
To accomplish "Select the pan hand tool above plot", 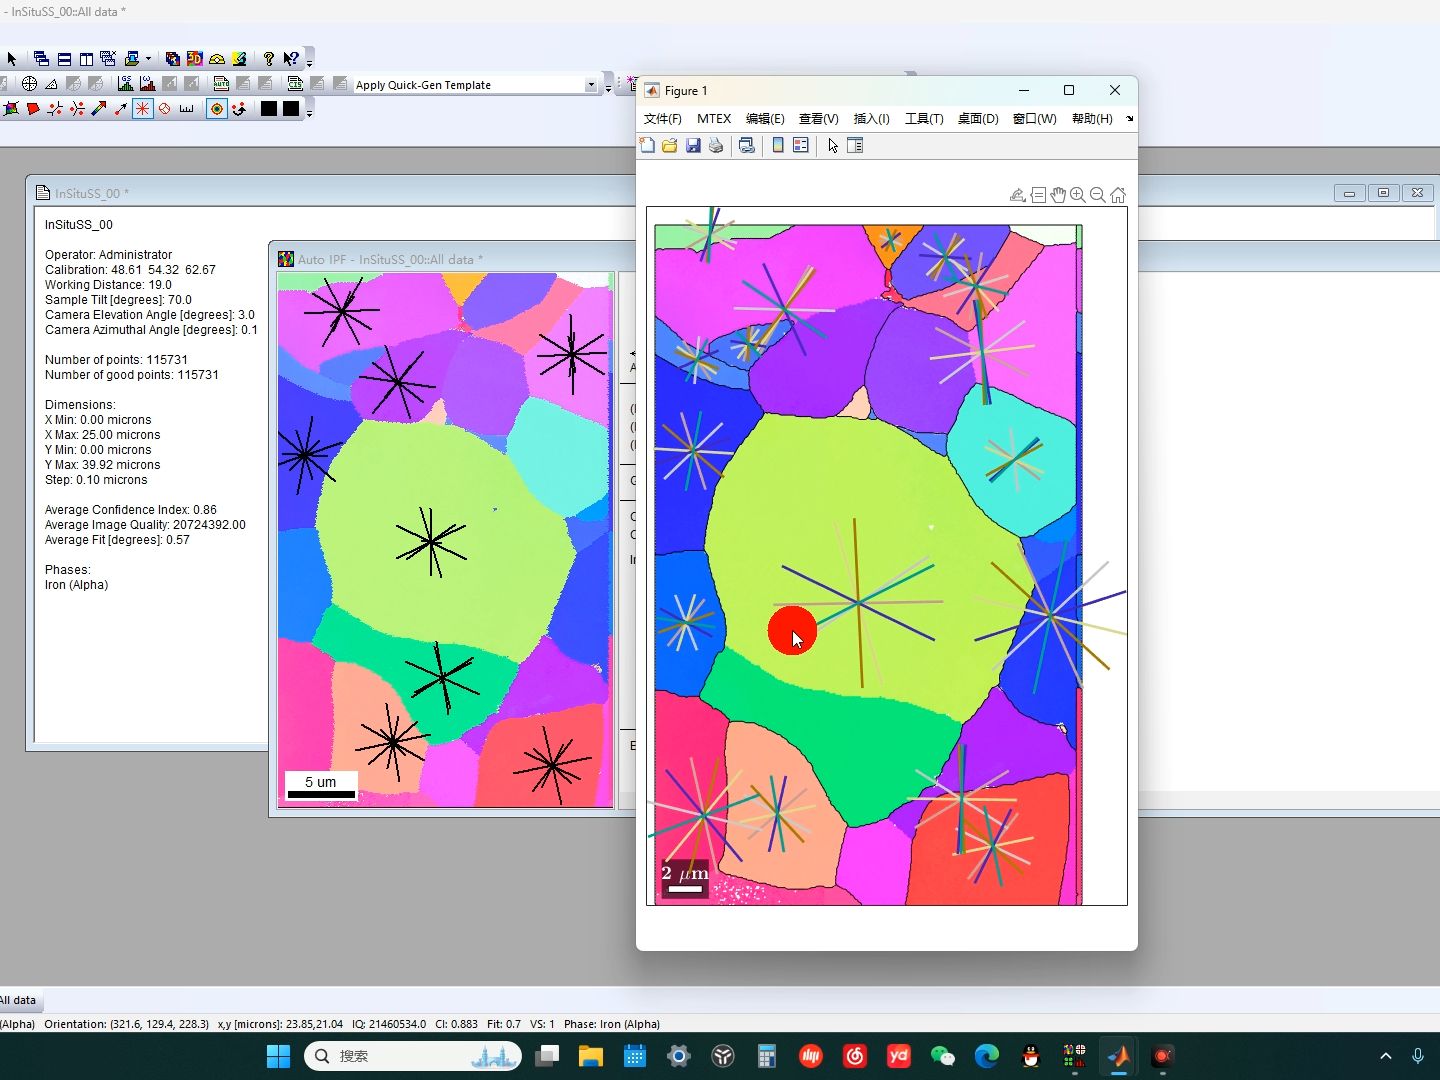I will 1058,195.
